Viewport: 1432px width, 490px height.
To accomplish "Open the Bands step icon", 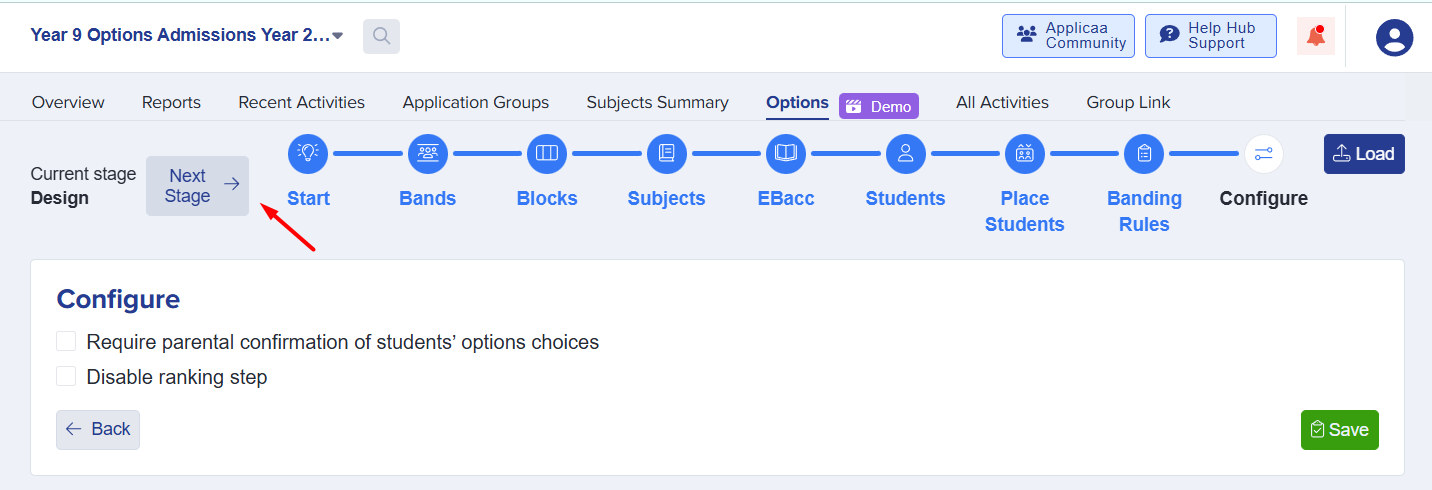I will (x=428, y=153).
